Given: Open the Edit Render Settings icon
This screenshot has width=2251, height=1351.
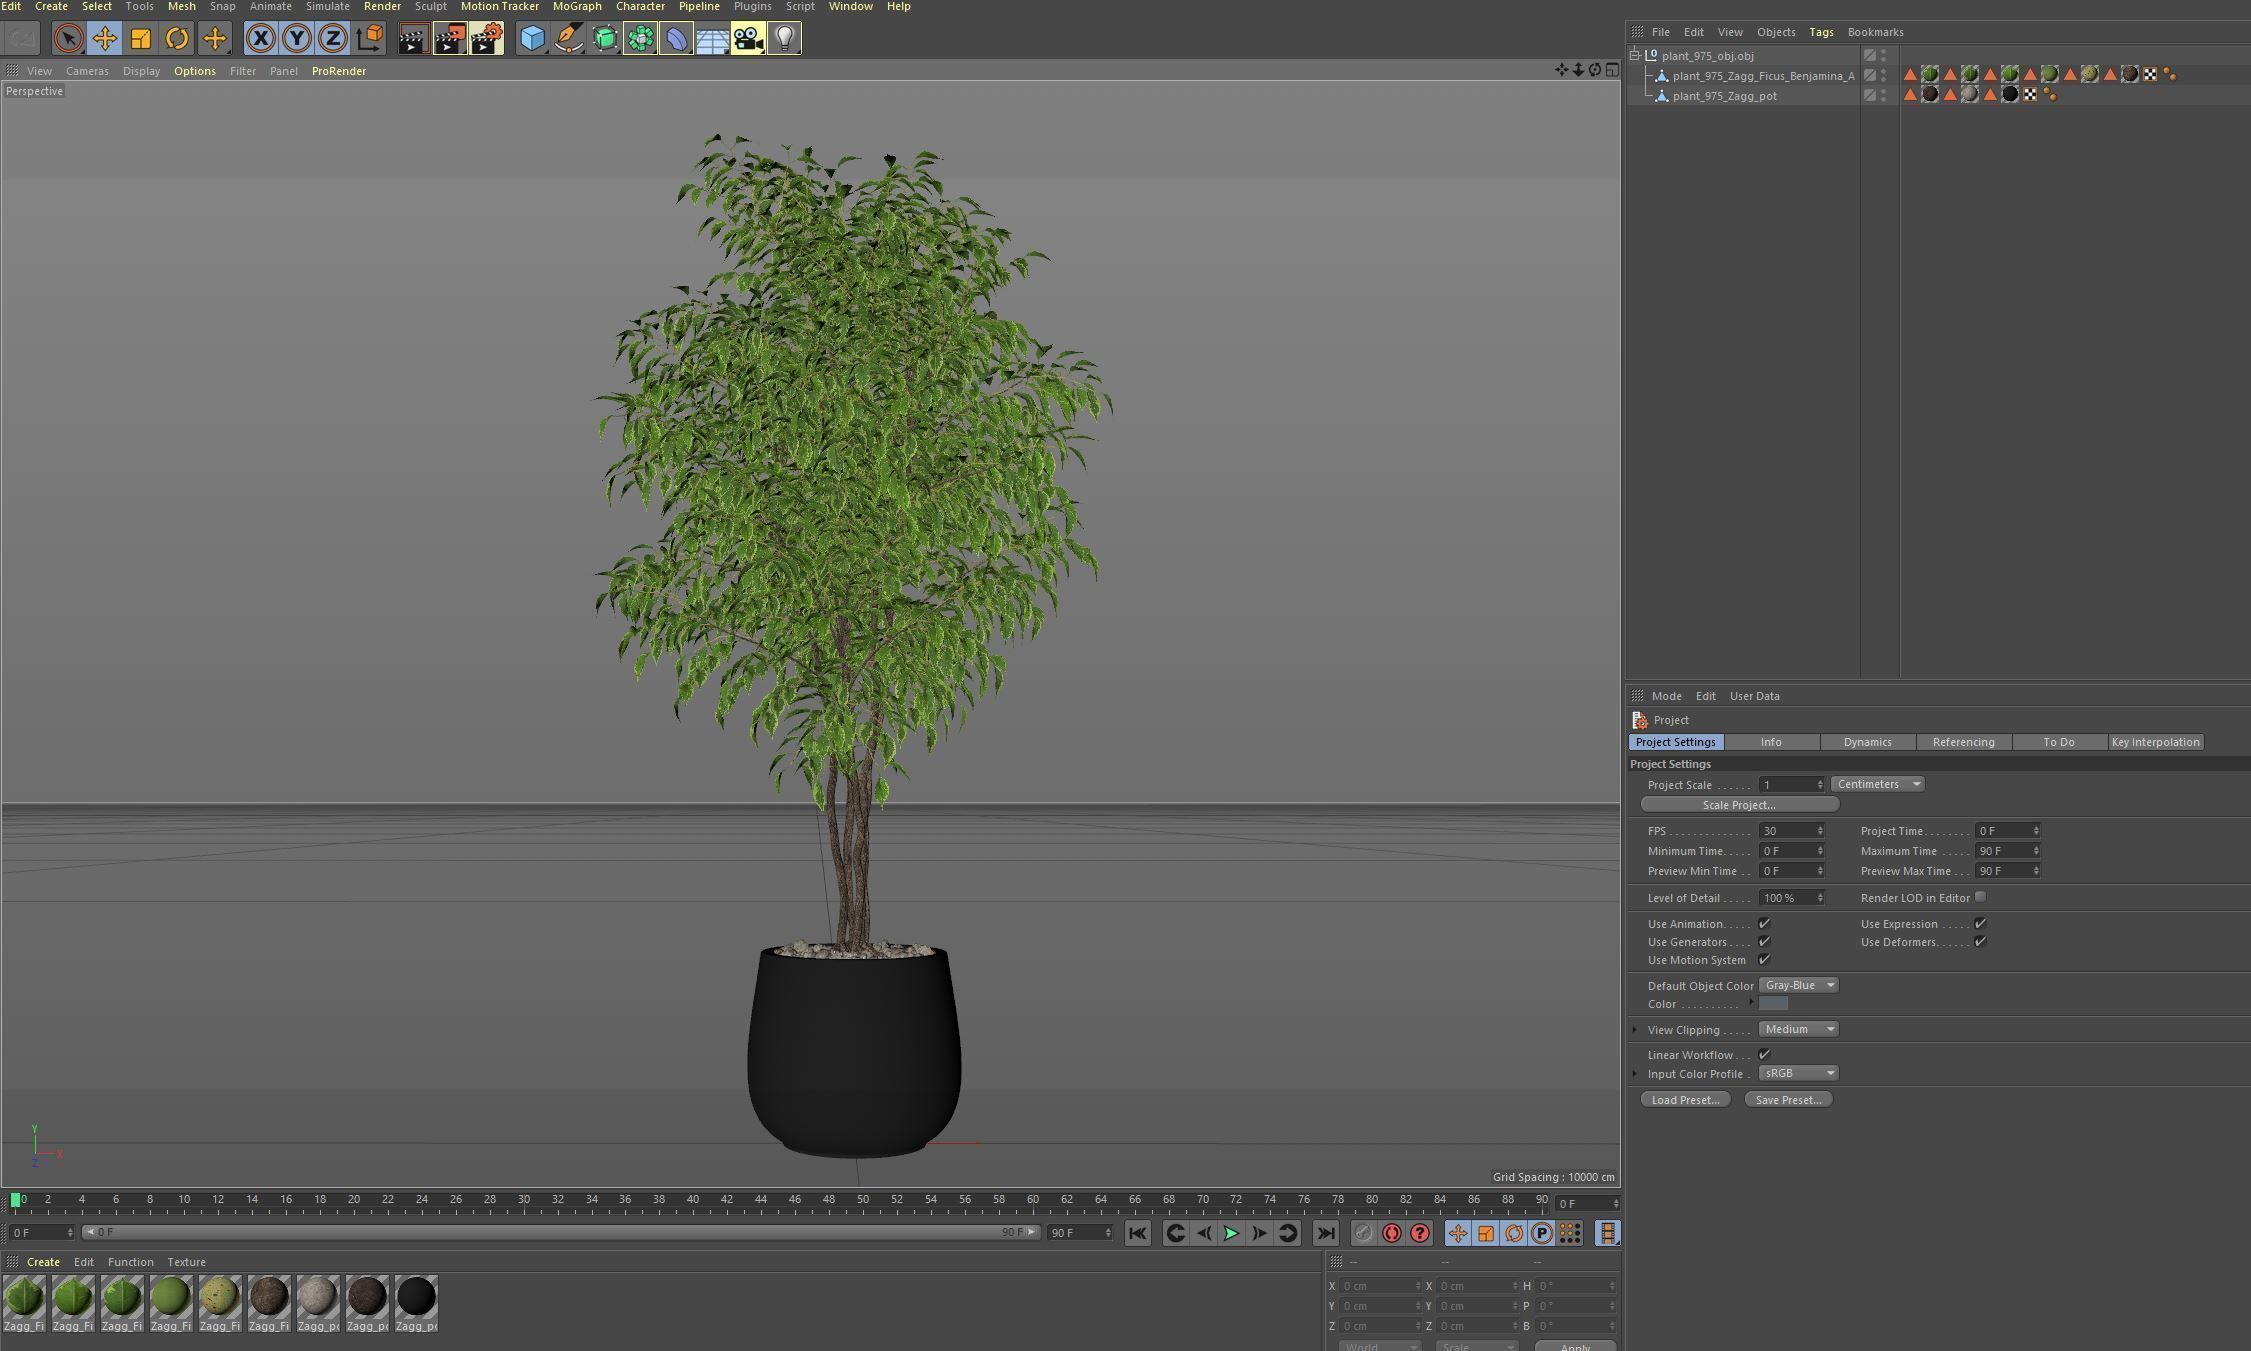Looking at the screenshot, I should [487, 39].
